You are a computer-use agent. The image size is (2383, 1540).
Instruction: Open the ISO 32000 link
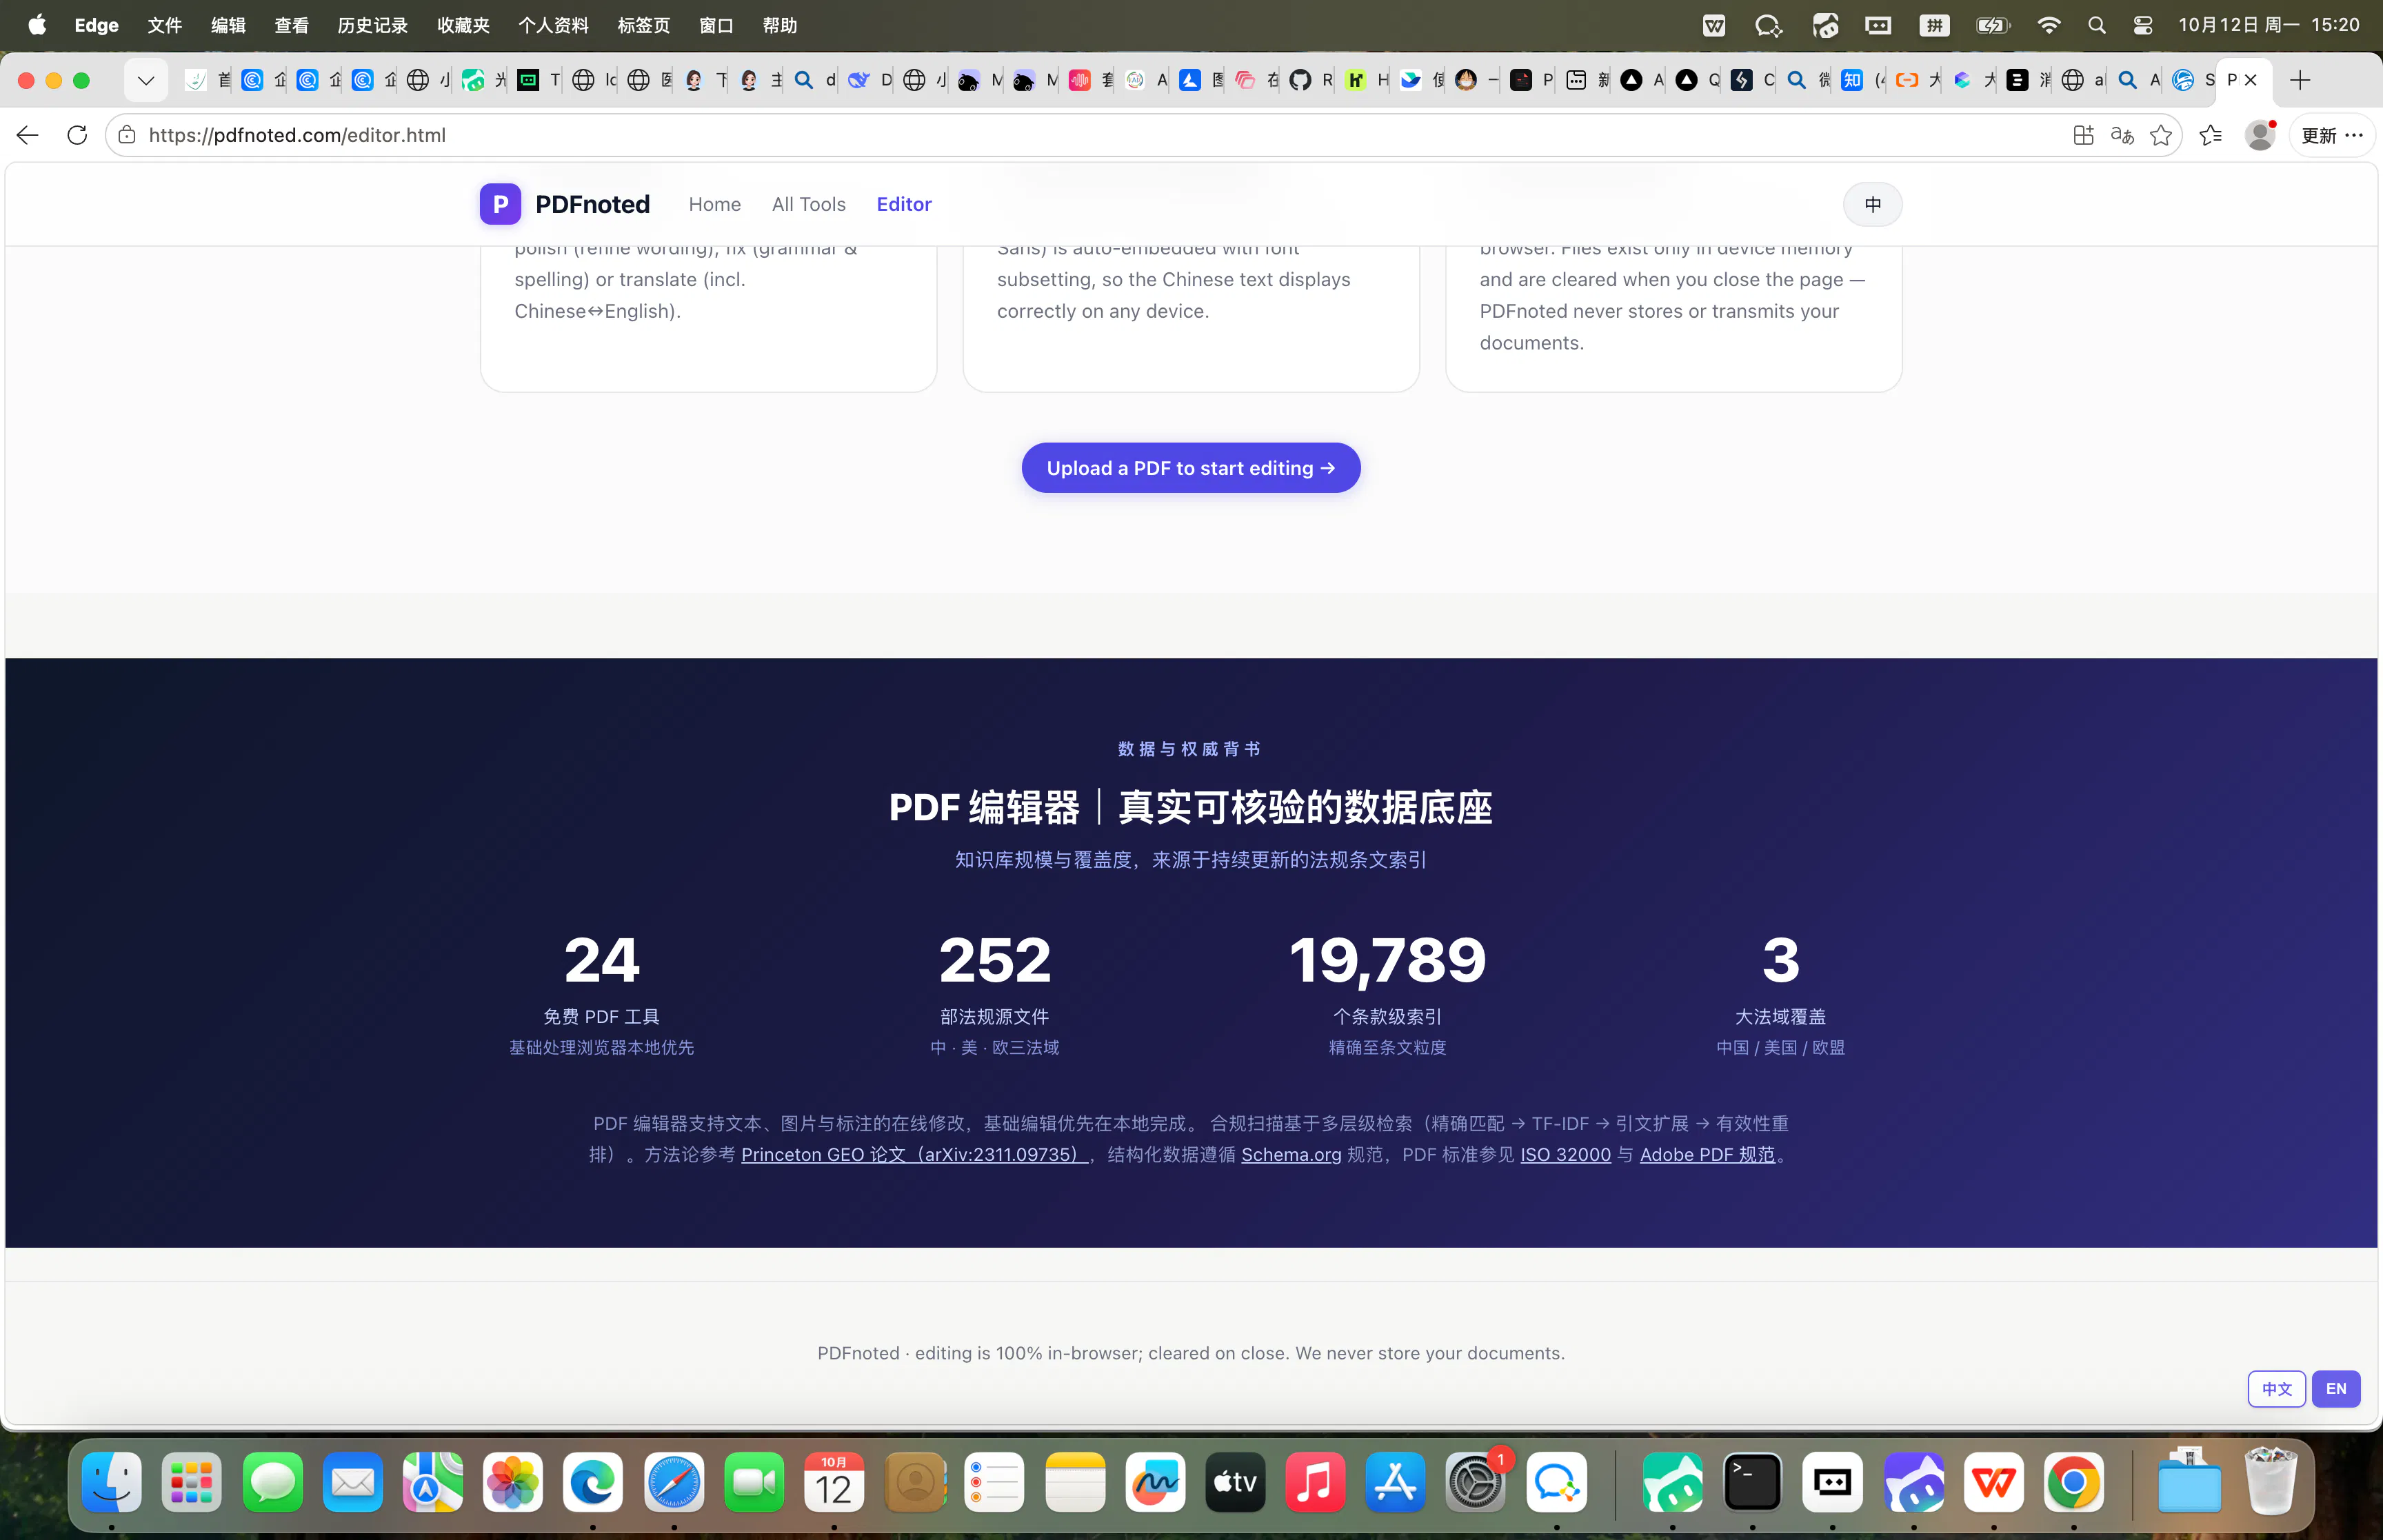1565,1154
